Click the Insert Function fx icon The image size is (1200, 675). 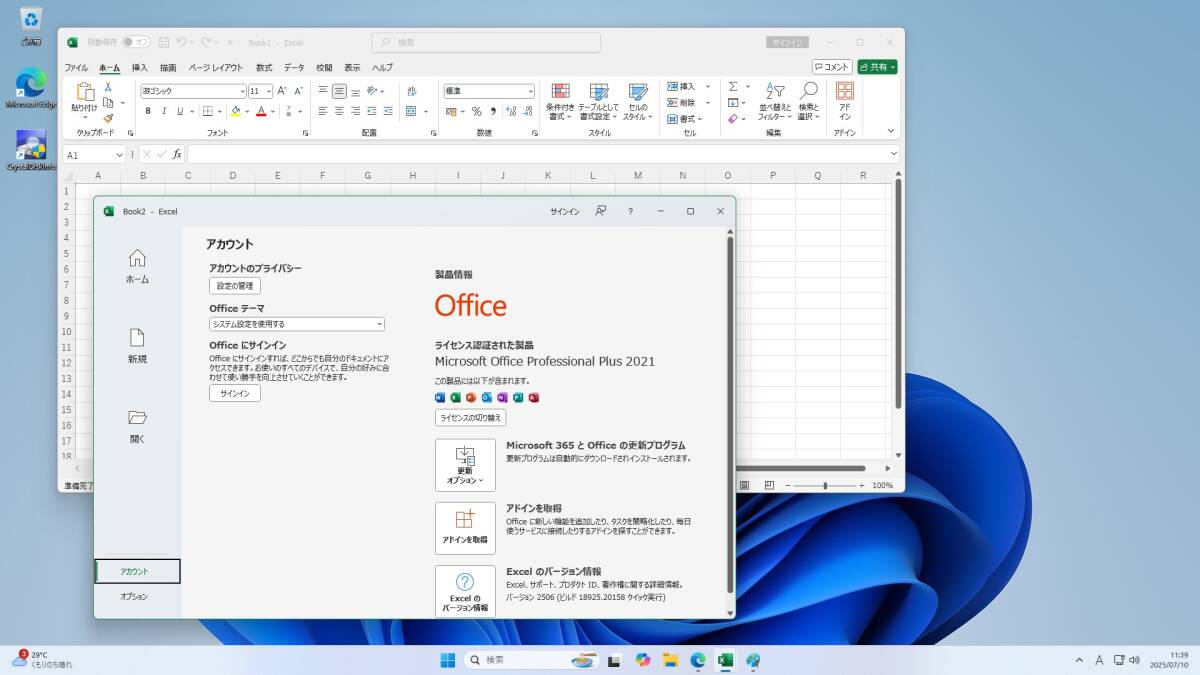[177, 154]
